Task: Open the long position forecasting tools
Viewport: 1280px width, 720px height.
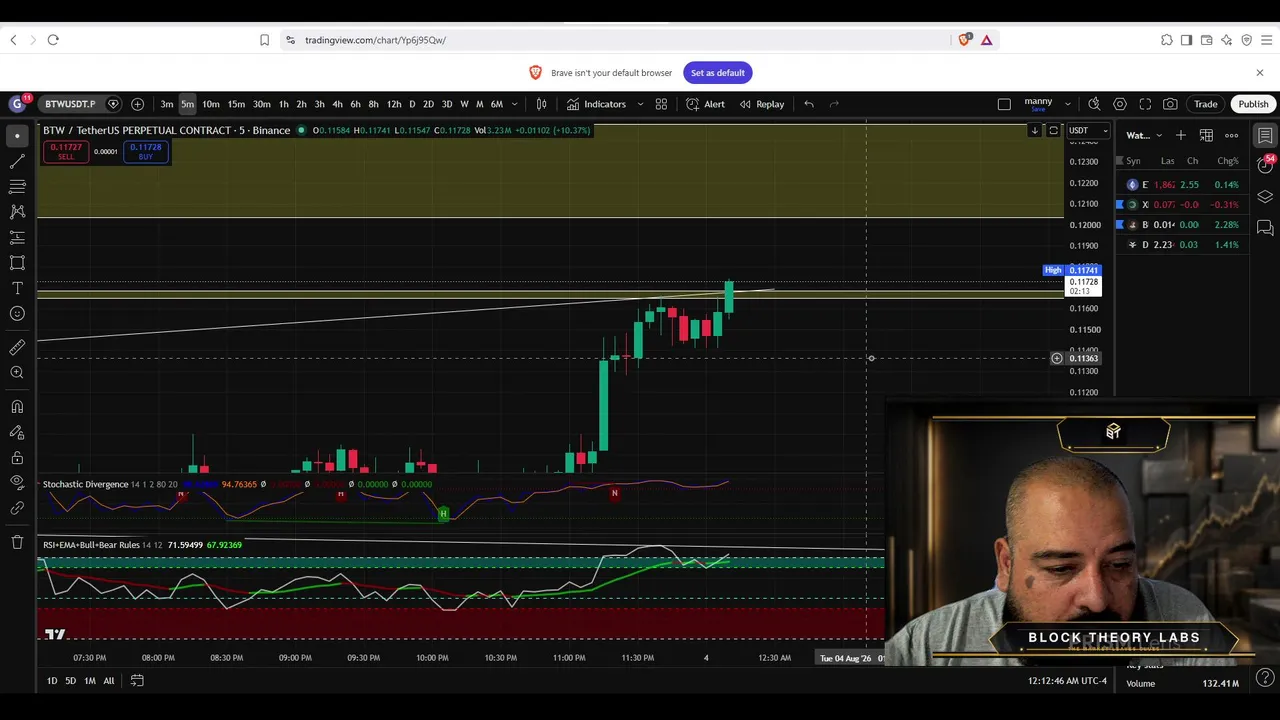Action: (x=17, y=238)
